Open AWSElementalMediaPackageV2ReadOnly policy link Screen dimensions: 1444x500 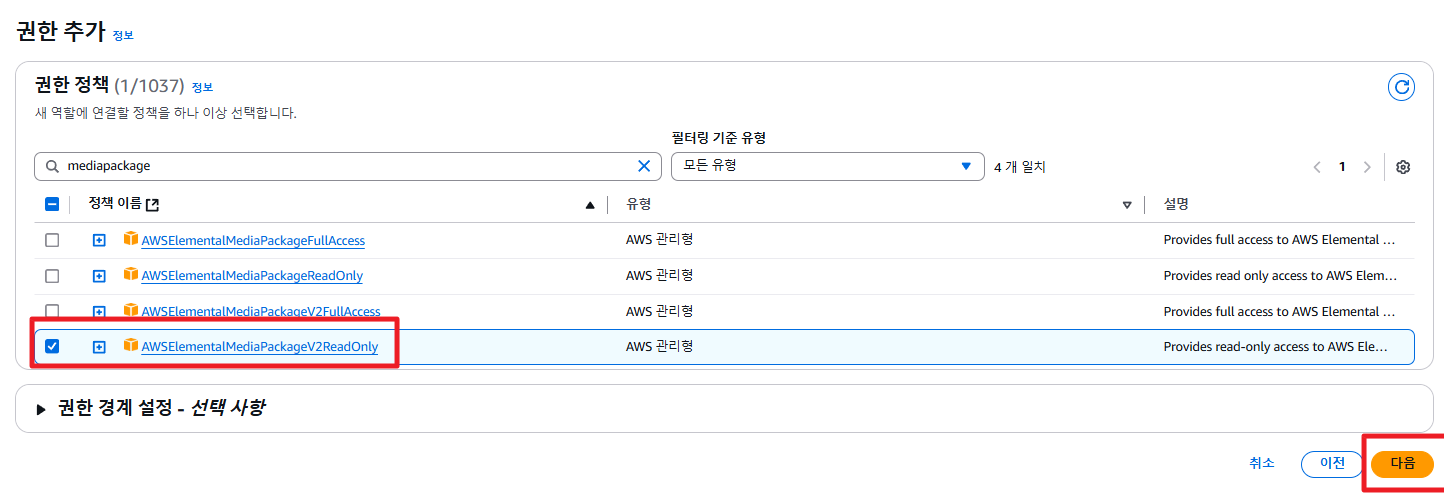pos(260,347)
